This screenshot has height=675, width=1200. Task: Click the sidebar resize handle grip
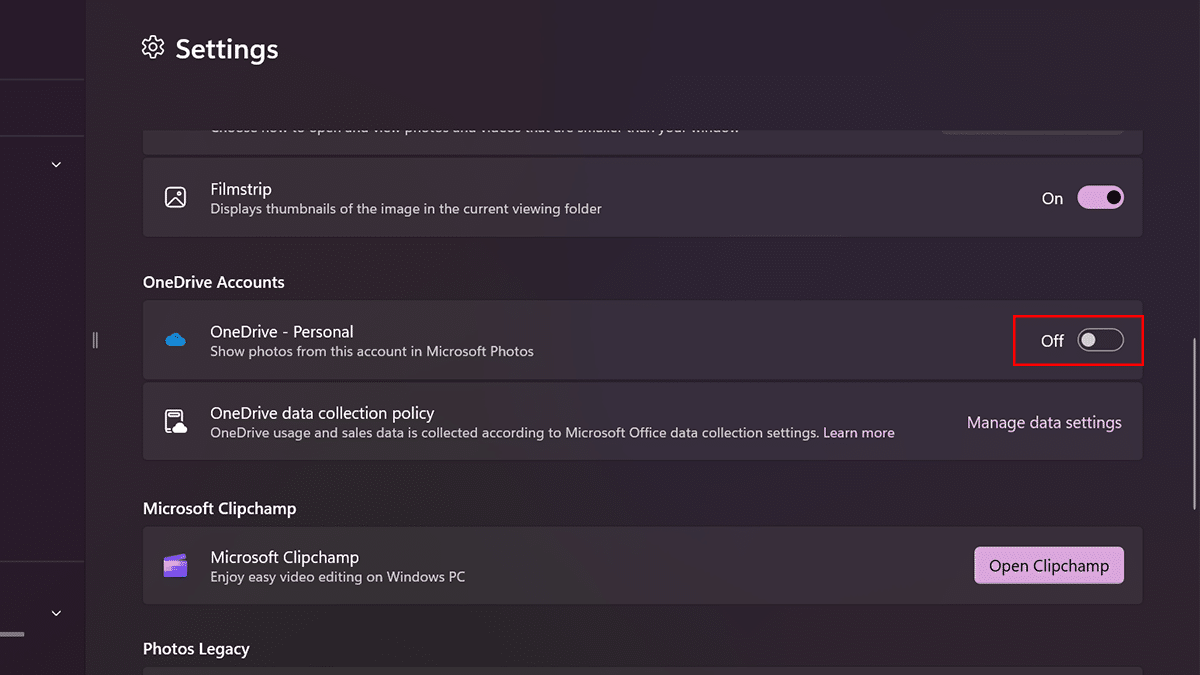pos(95,340)
